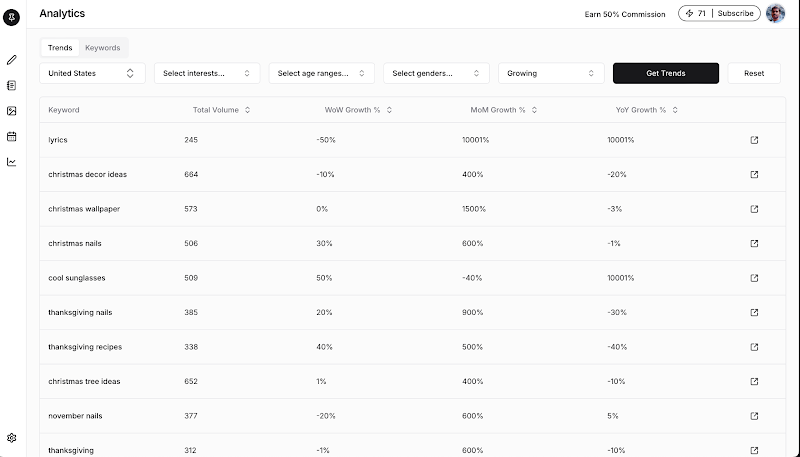Open the document list icon in sidebar
Screen dimensions: 800x457
(11, 86)
